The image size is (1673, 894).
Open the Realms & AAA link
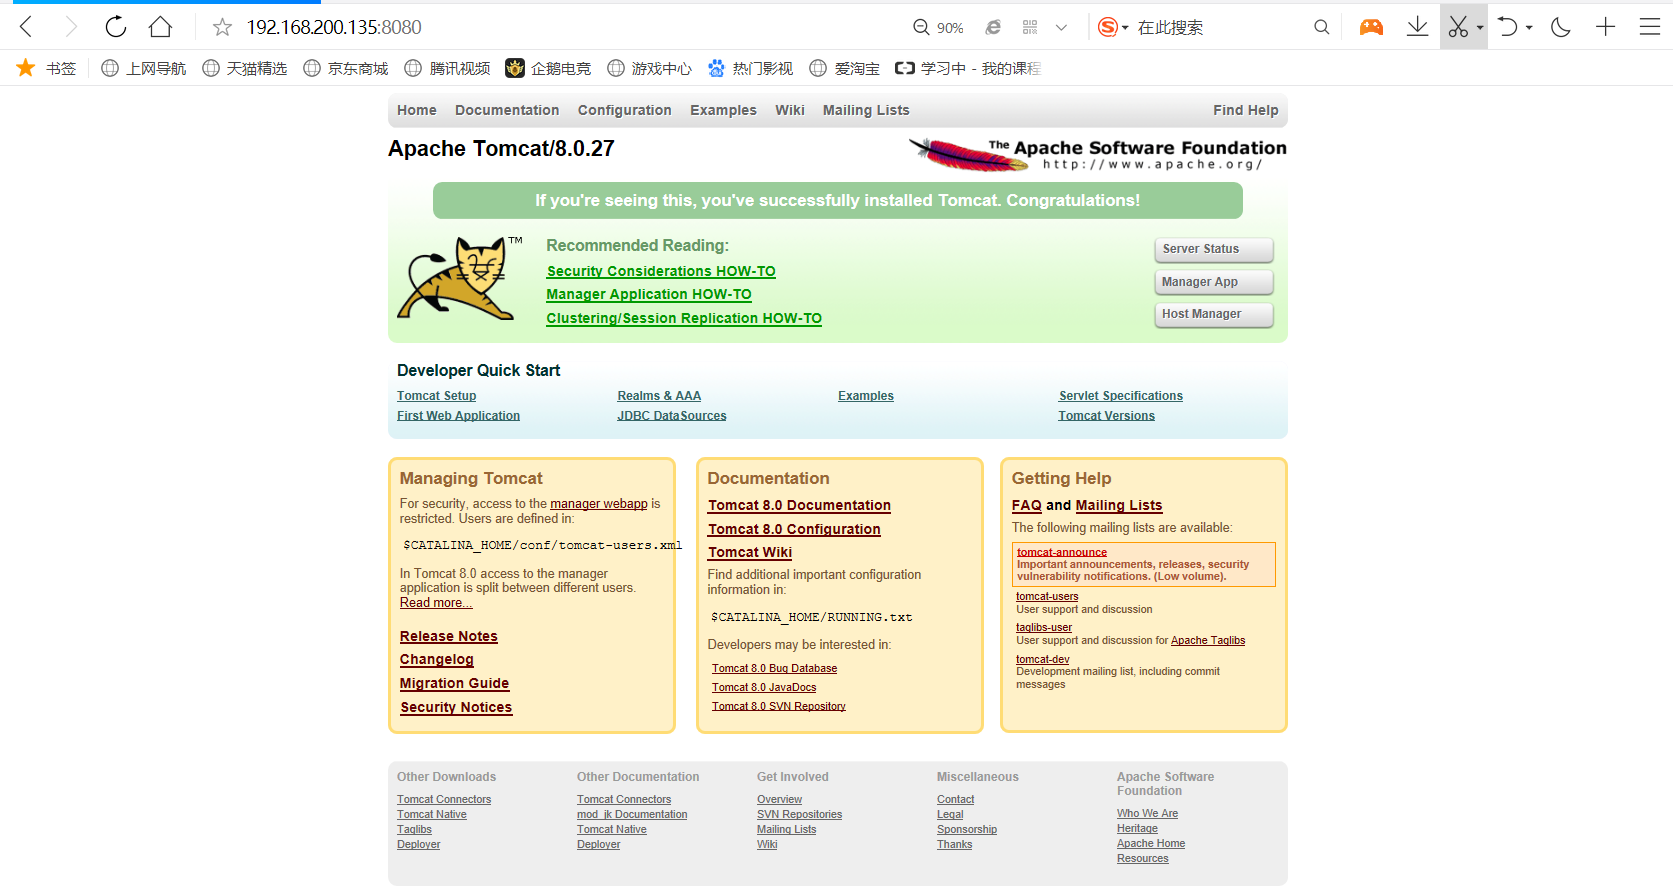tap(659, 396)
